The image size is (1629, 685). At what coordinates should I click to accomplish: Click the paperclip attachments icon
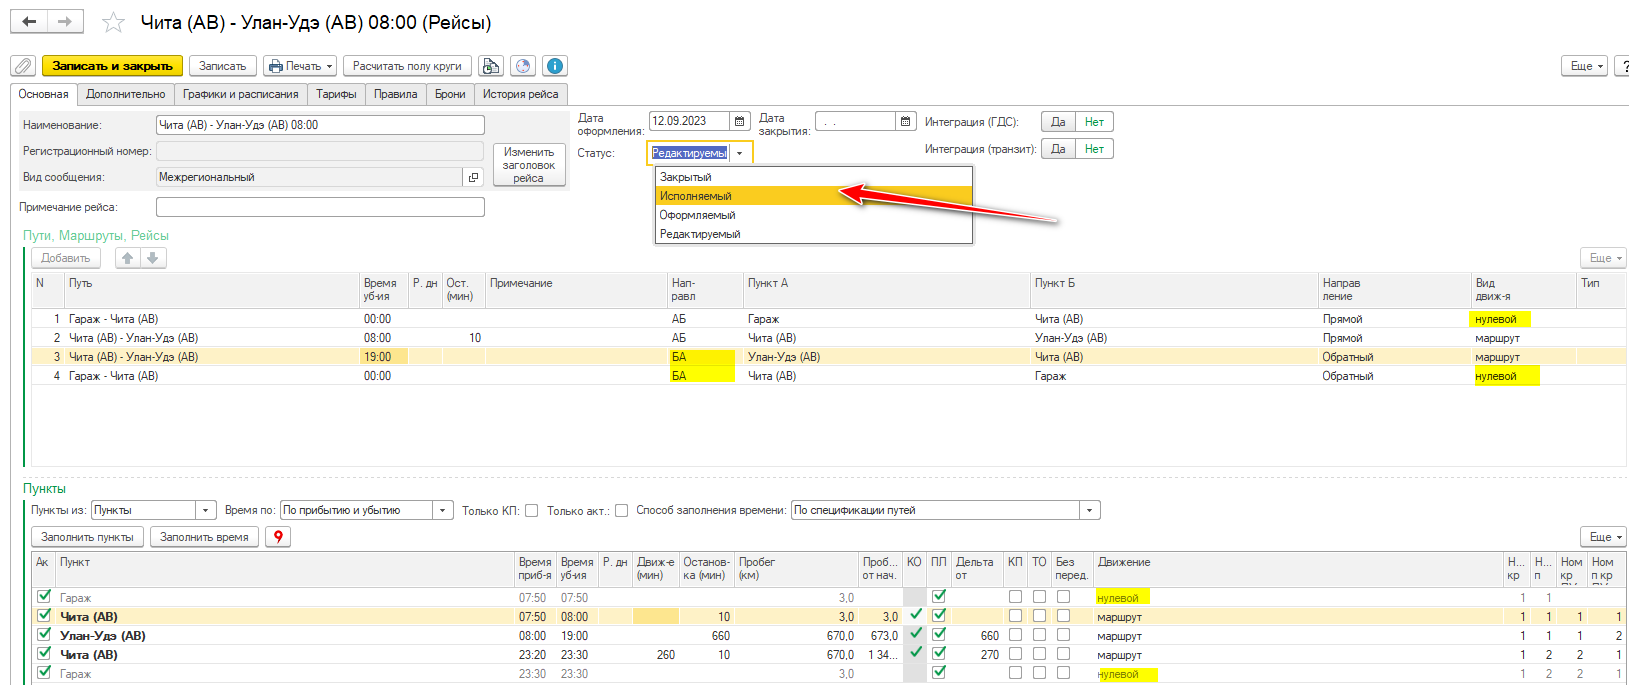coord(23,66)
